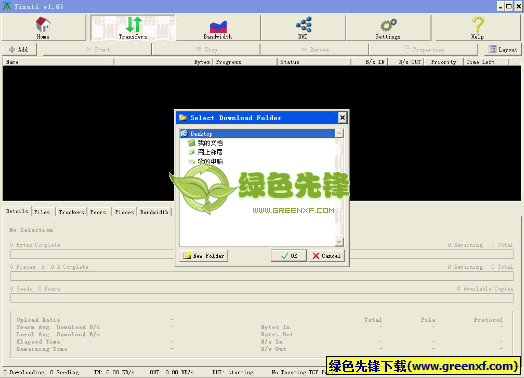Open the Settings gears
Viewport: 524px width, 378px height.
point(388,28)
